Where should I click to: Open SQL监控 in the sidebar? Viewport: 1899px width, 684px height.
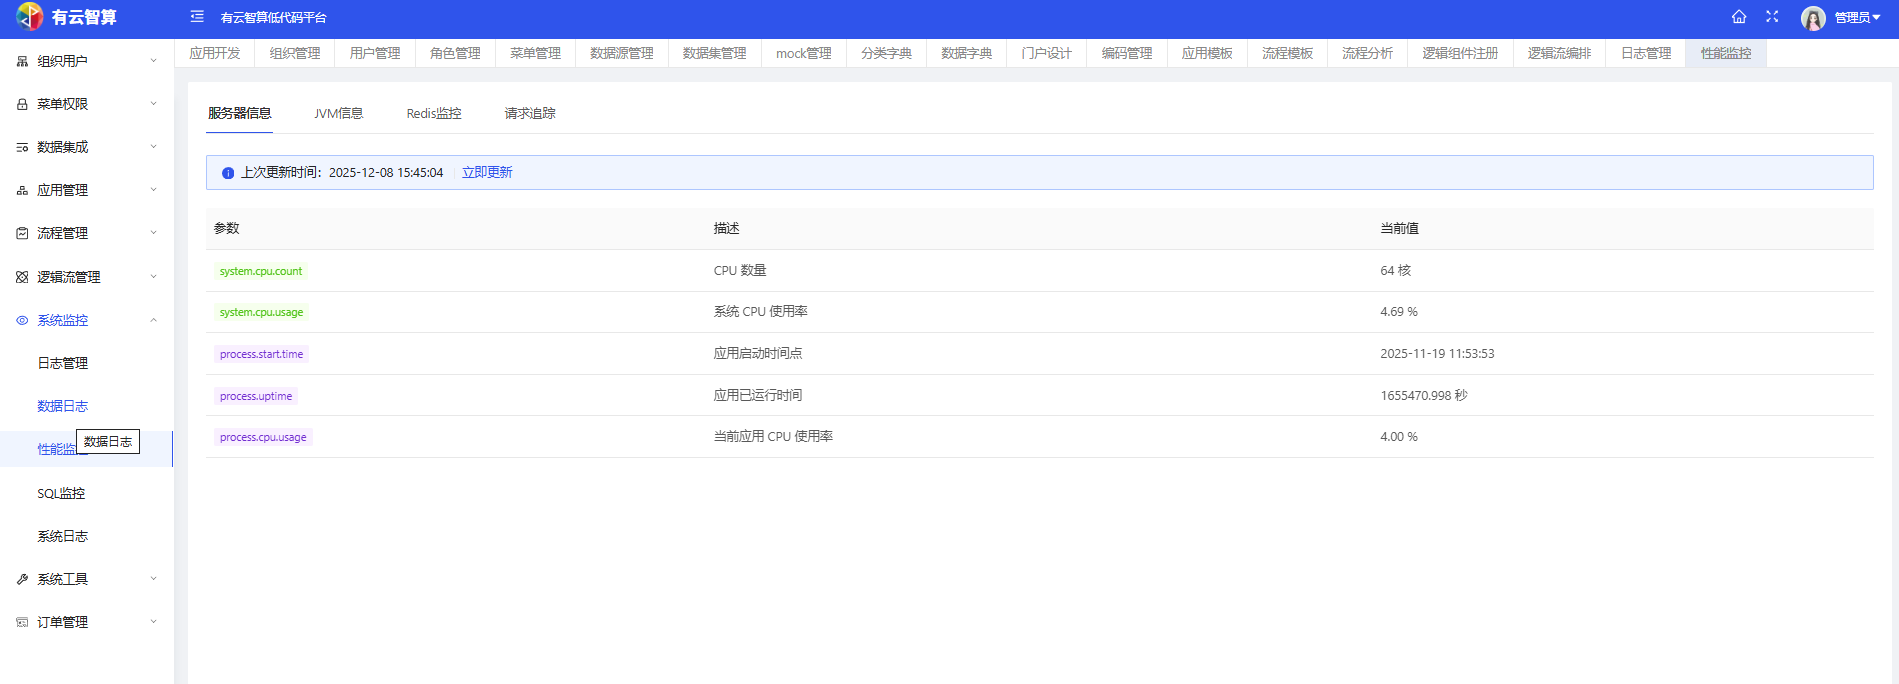pyautogui.click(x=61, y=493)
